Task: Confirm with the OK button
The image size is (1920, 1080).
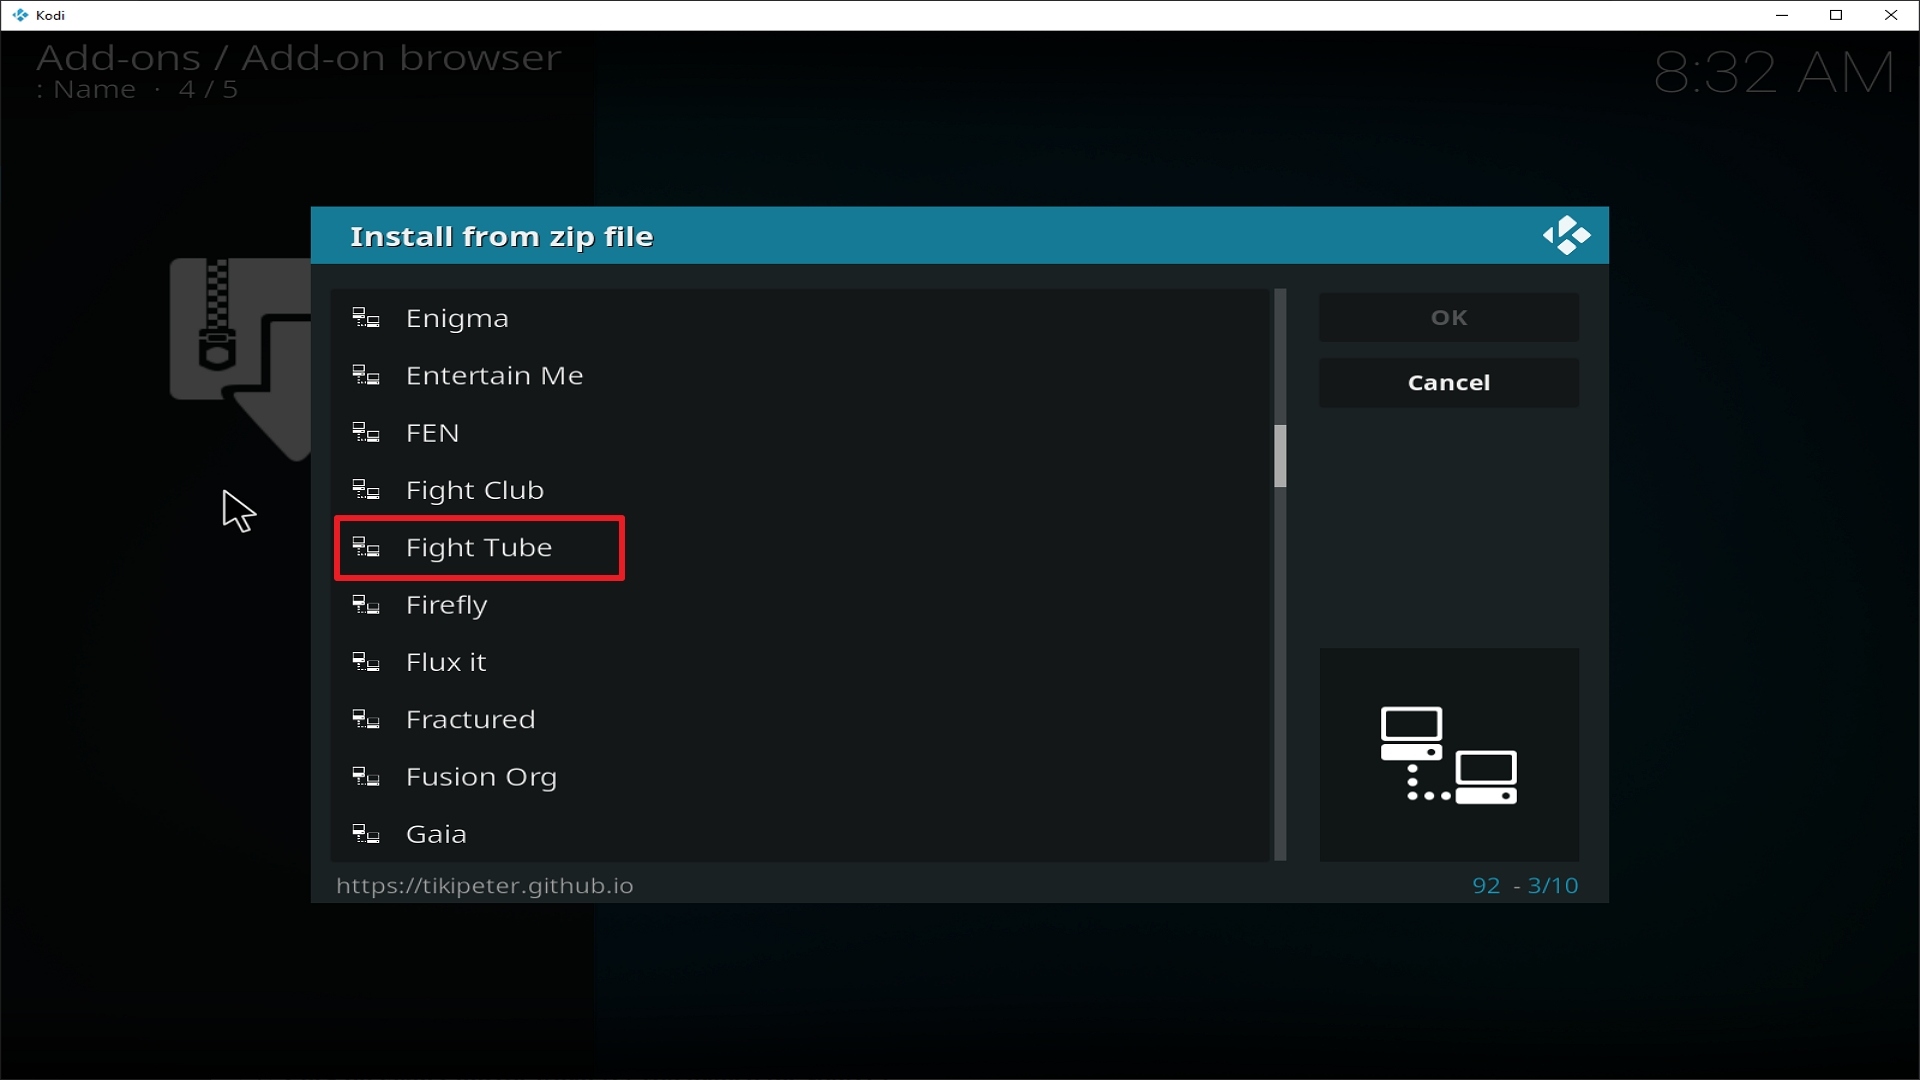Action: (1449, 318)
